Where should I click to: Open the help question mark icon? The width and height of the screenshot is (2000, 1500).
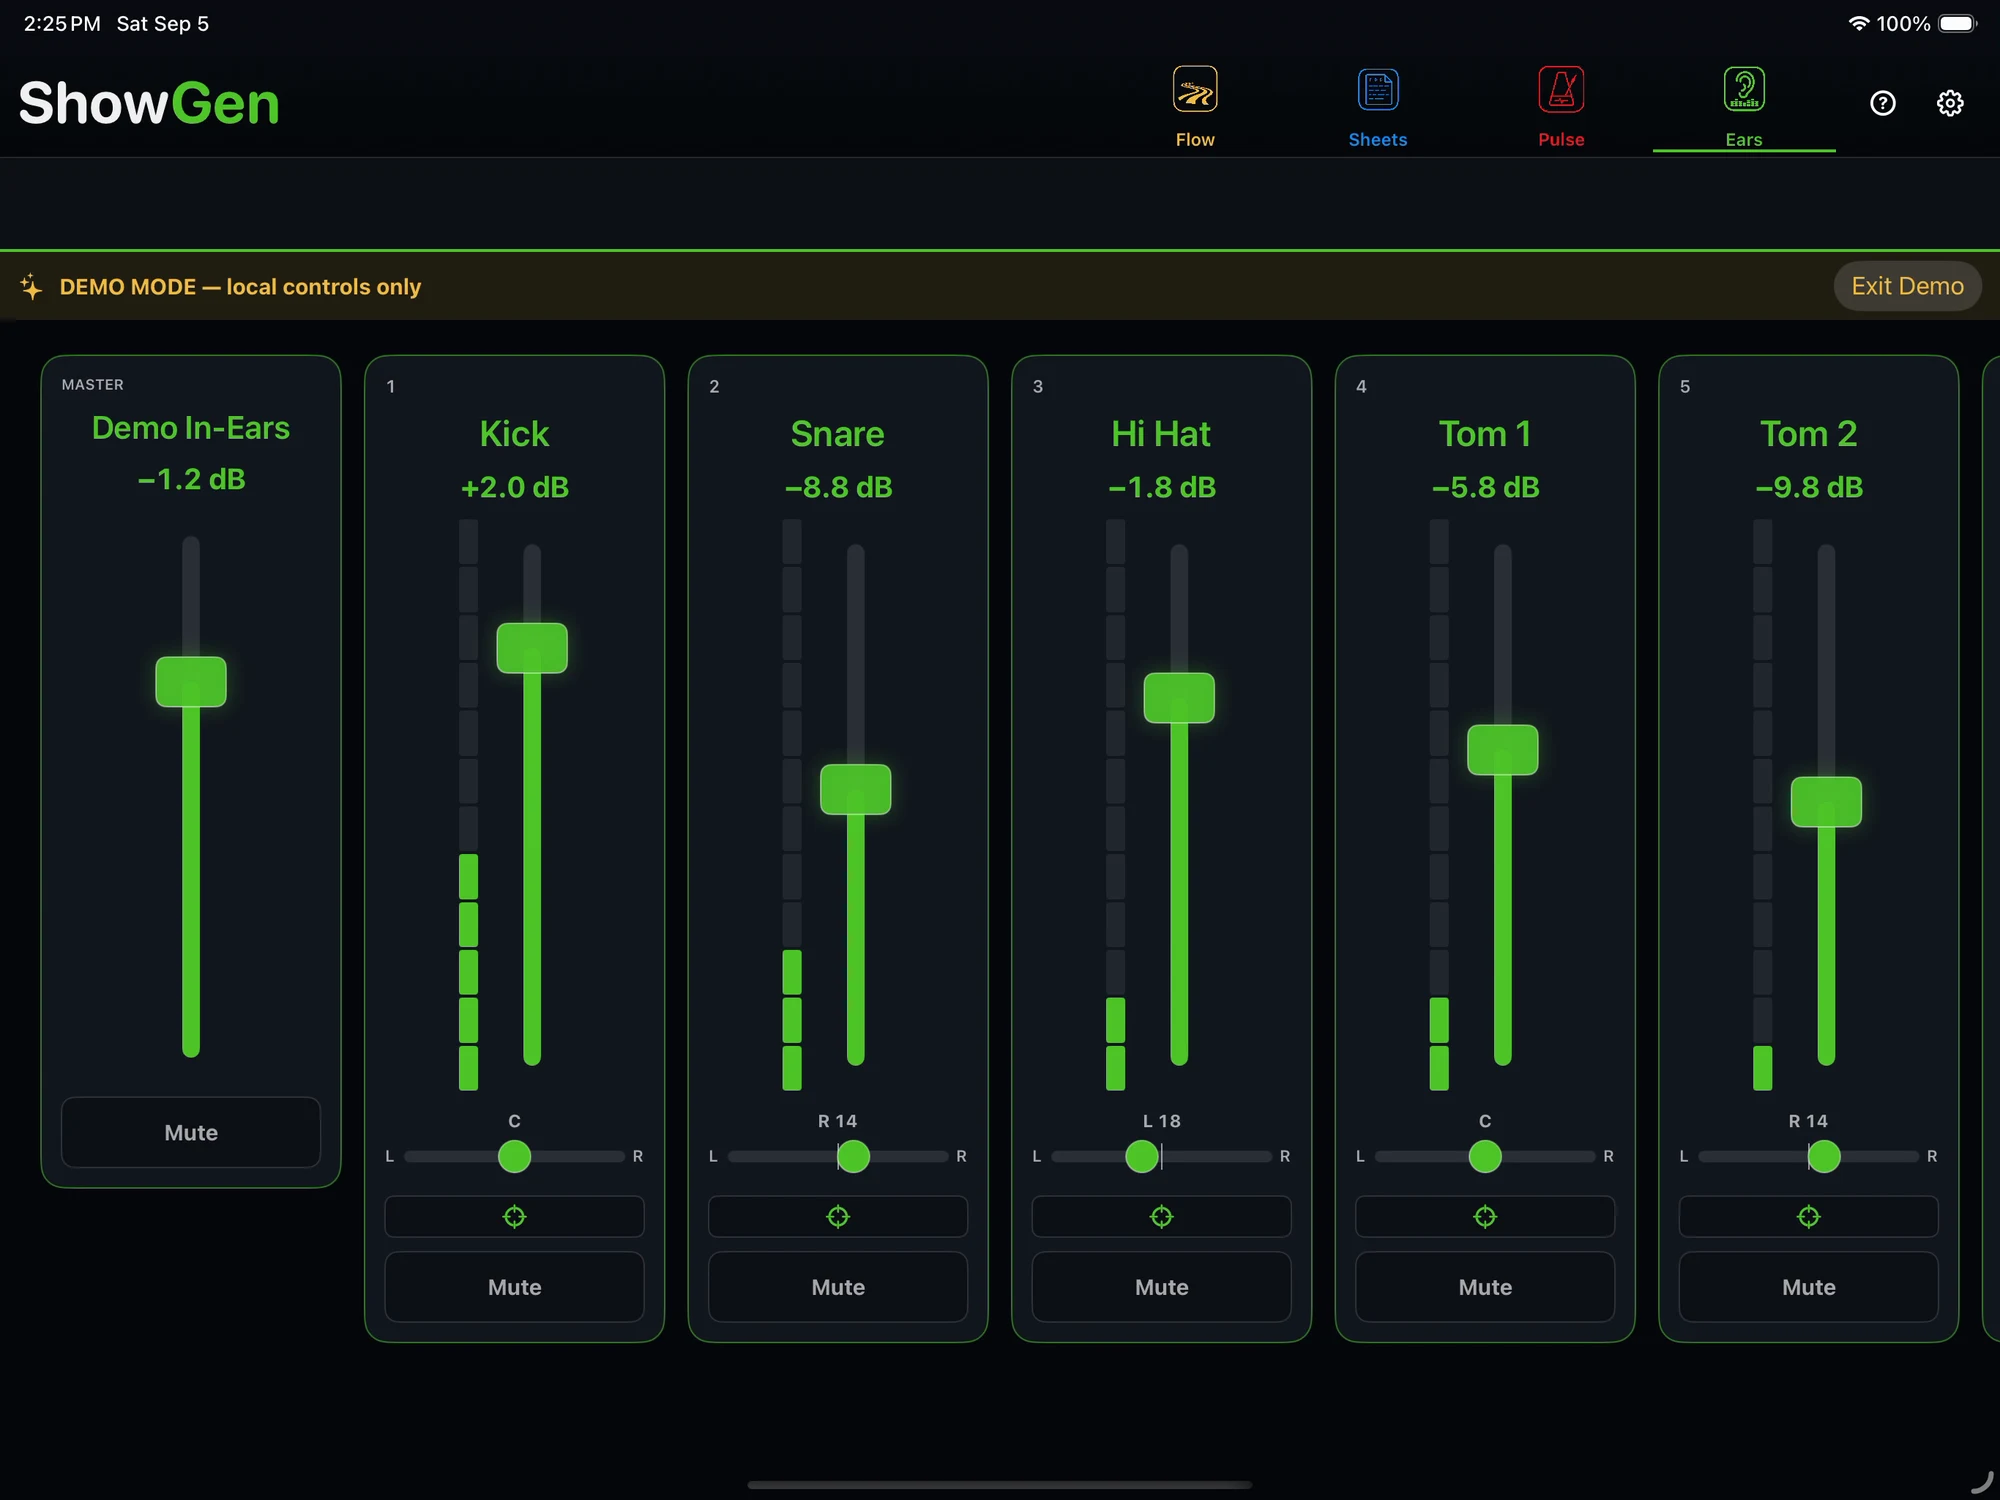click(x=1883, y=103)
